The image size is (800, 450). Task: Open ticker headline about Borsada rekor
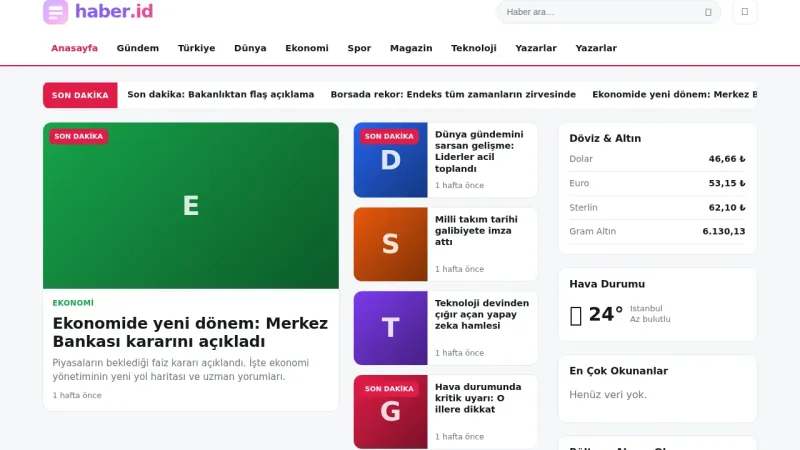pos(453,94)
